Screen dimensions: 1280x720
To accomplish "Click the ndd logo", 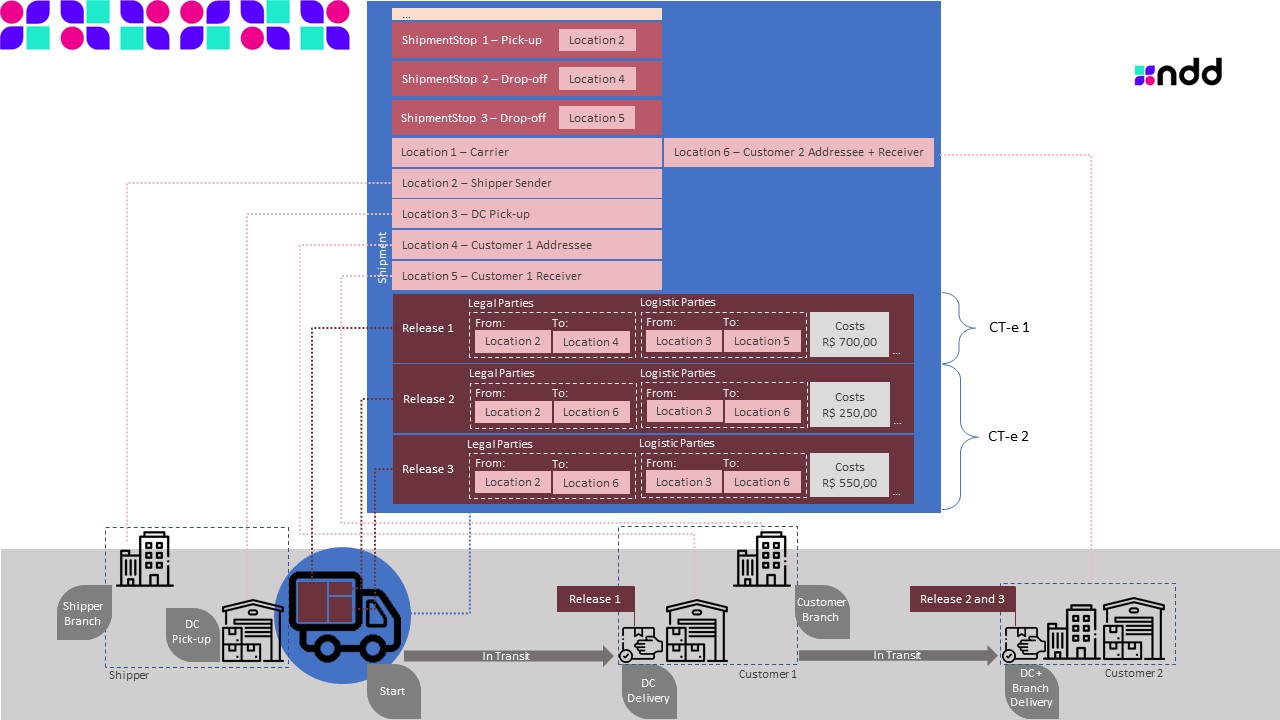I will [1178, 73].
